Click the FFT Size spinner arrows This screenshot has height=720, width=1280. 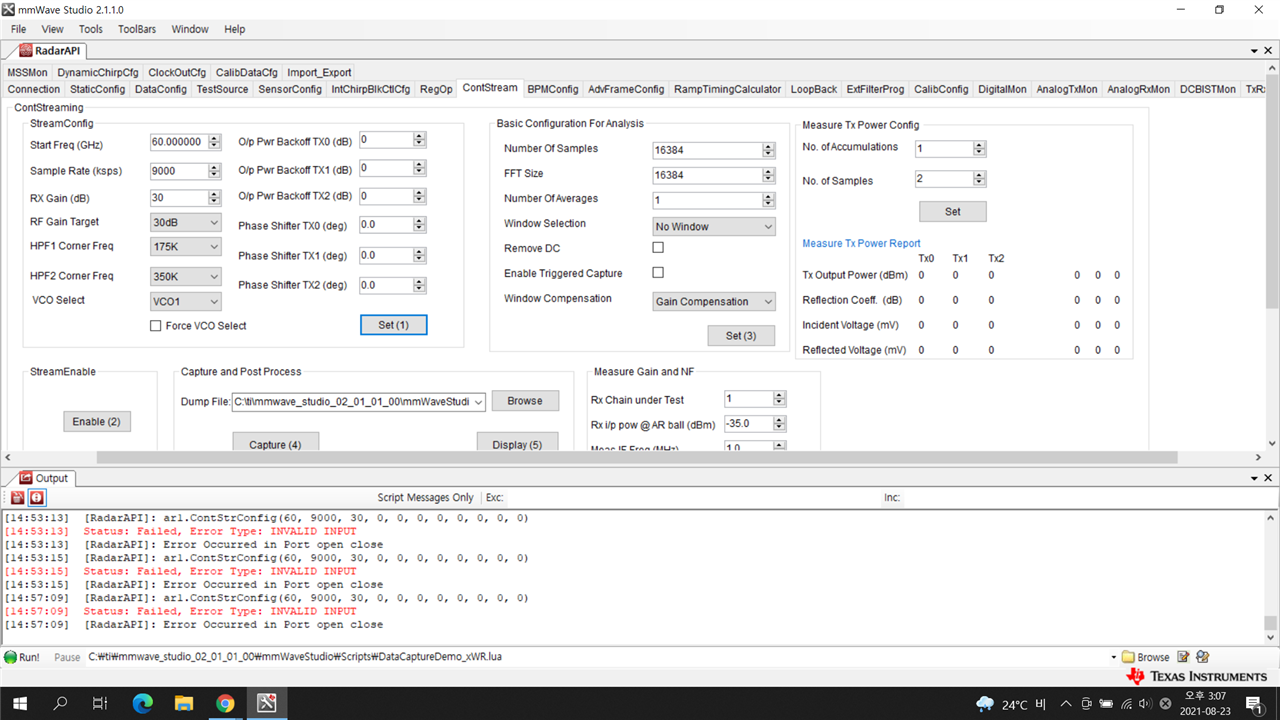768,175
